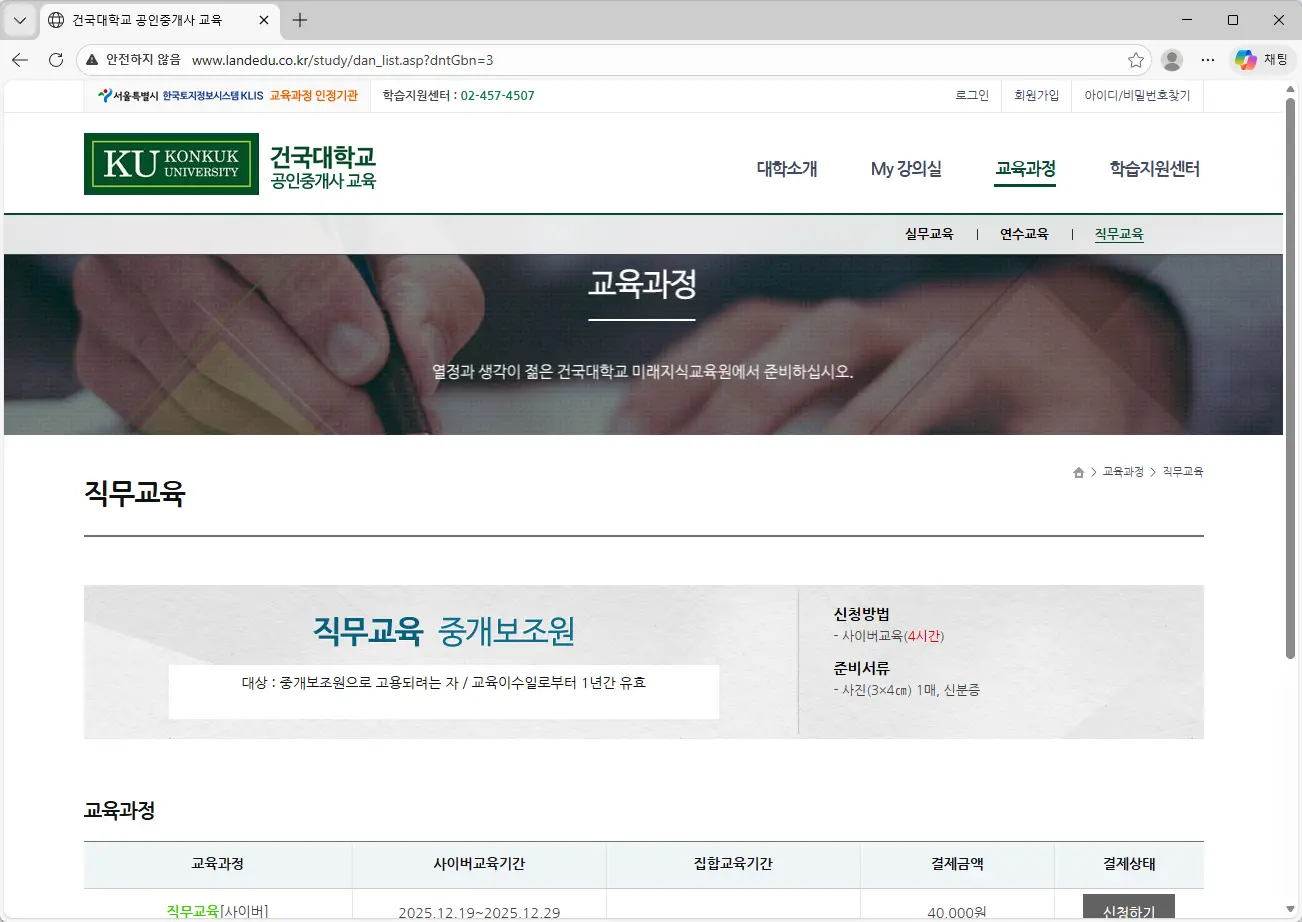The width and height of the screenshot is (1302, 922).
Task: Reload the page using the refresh icon
Action: coord(55,60)
